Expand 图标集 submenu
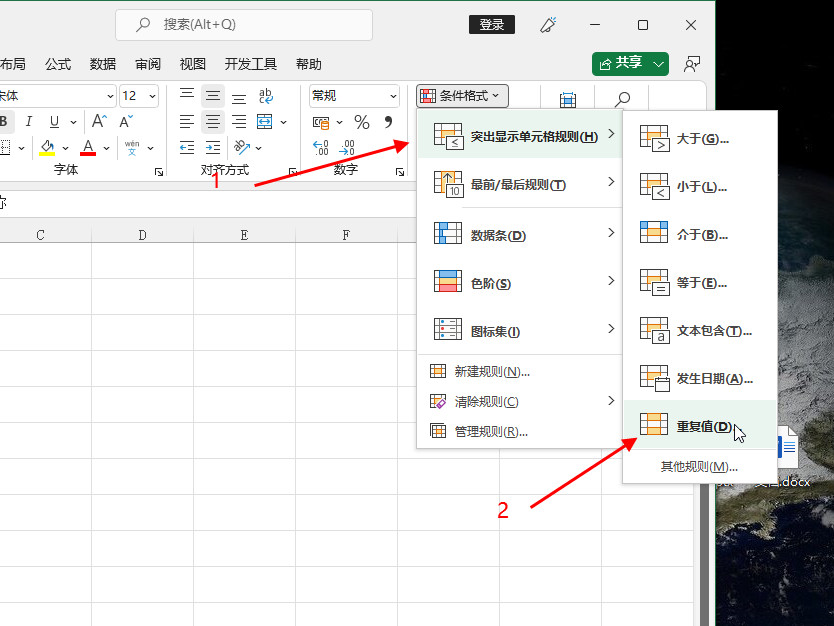Image resolution: width=834 pixels, height=626 pixels. [520, 330]
